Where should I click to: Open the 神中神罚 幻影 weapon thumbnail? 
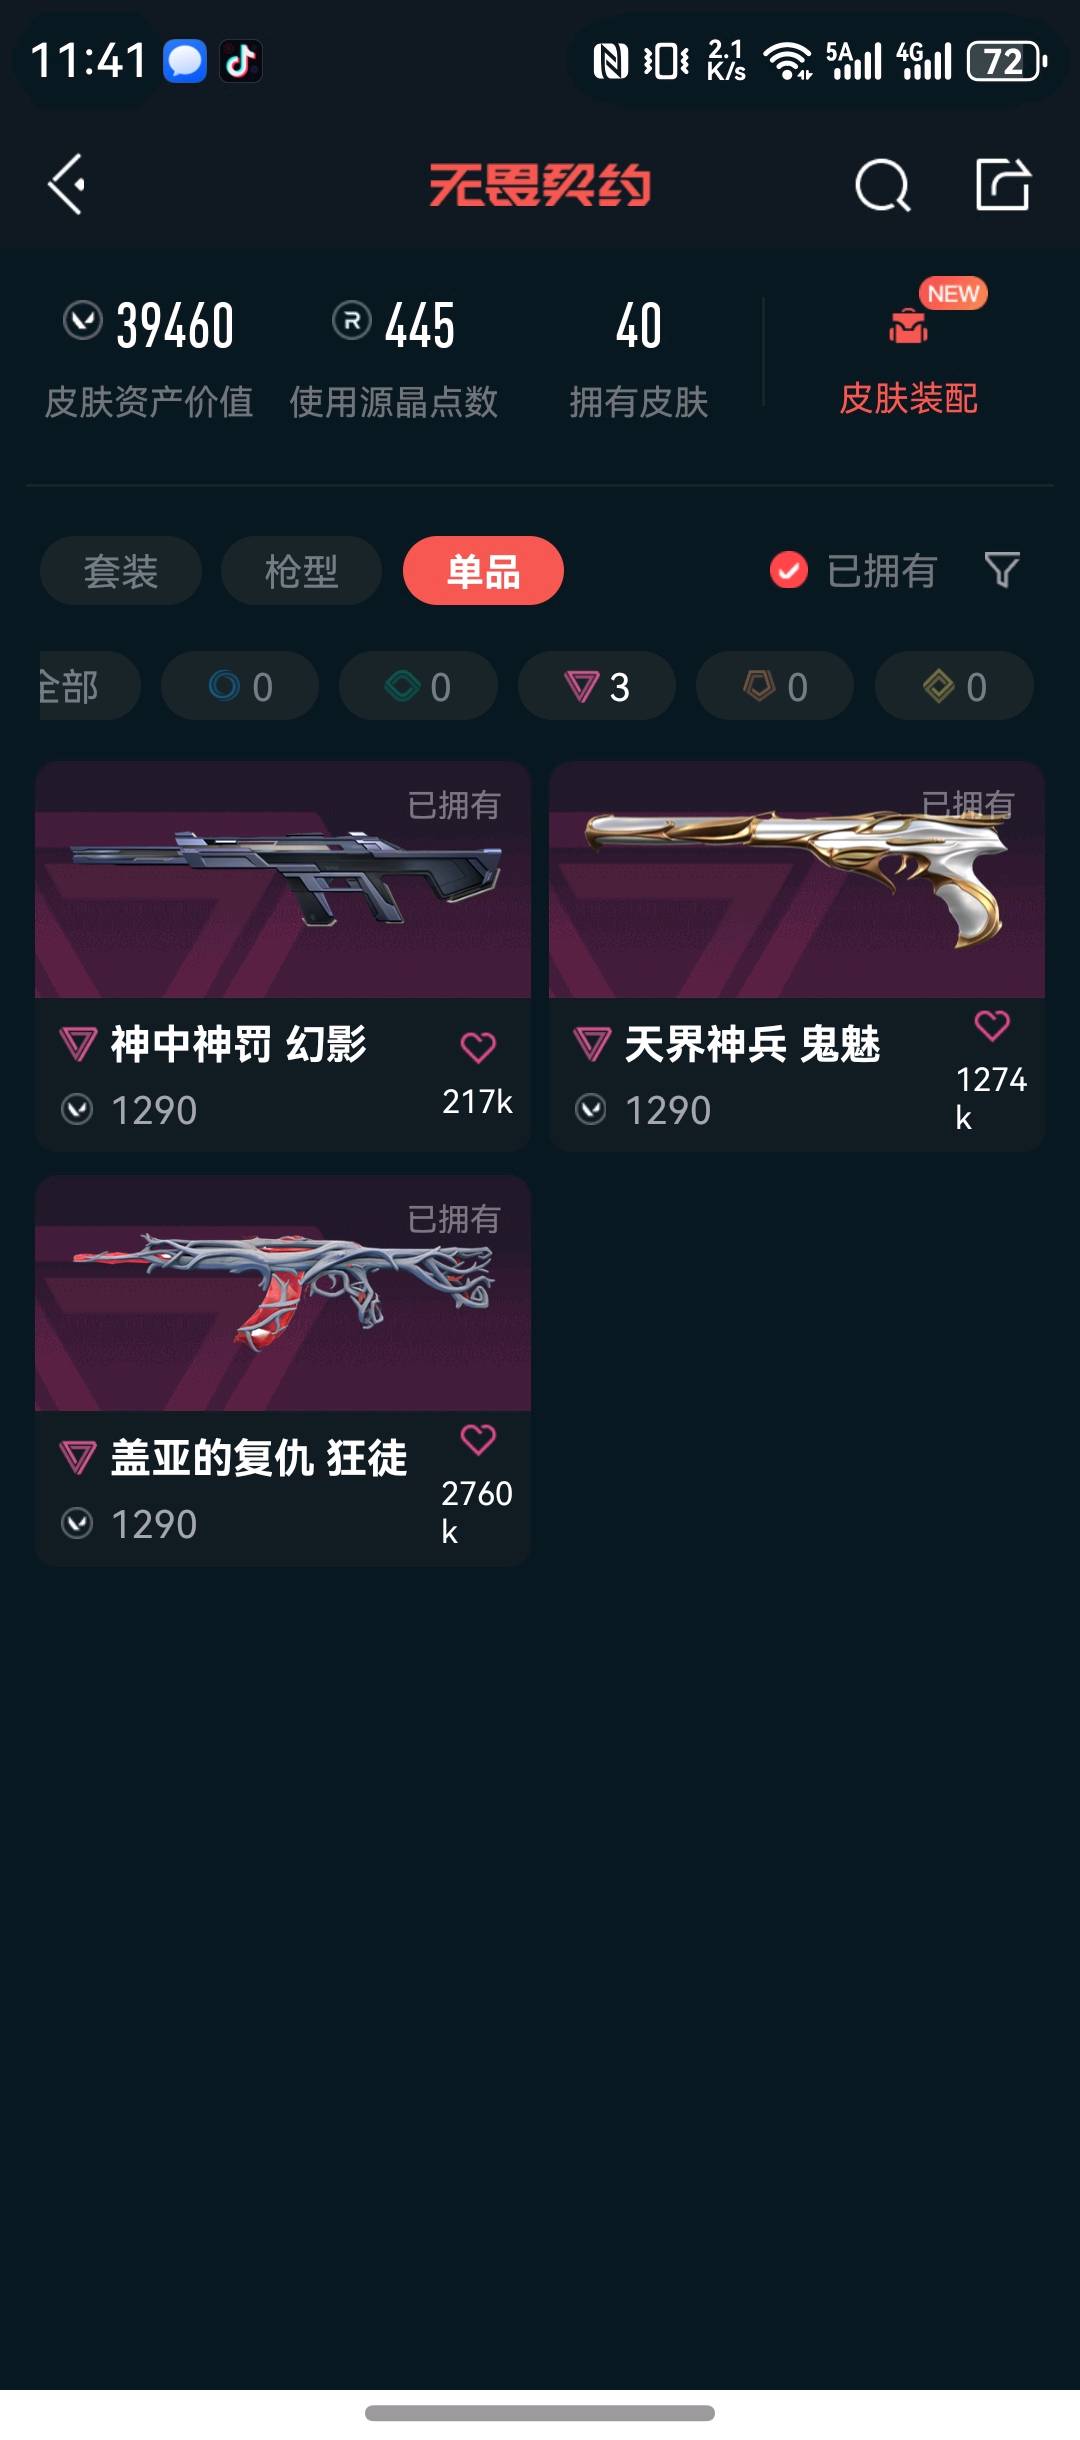coord(283,880)
